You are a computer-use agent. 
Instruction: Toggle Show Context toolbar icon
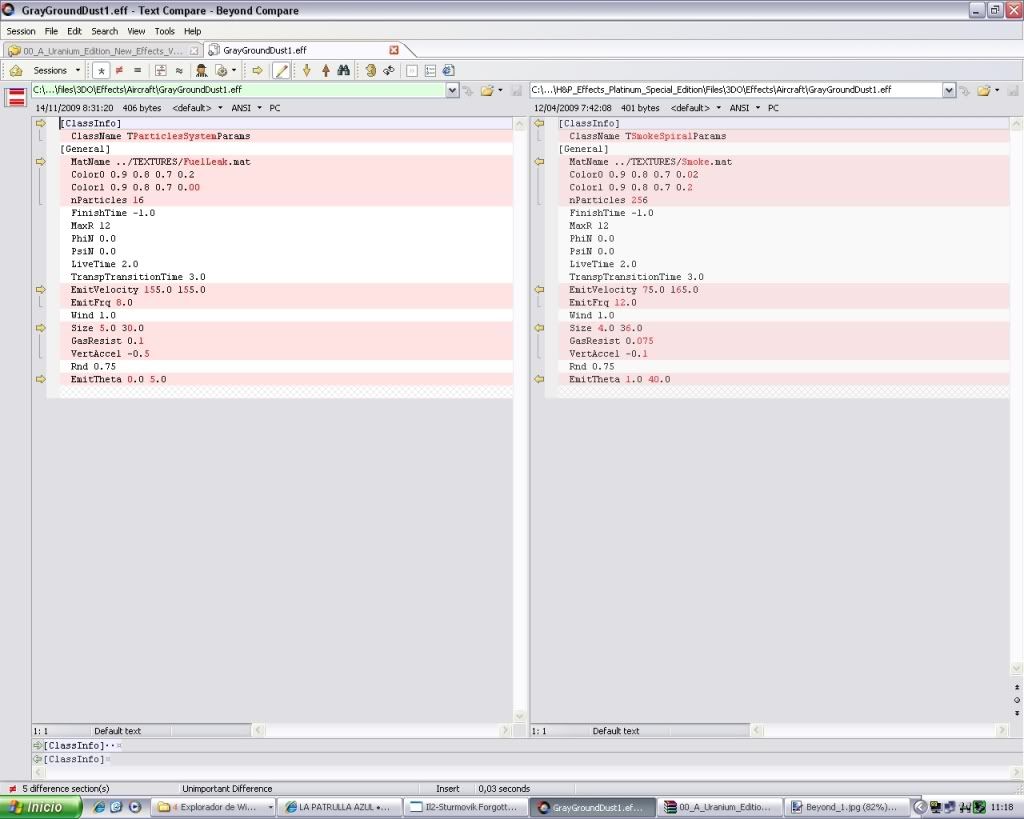point(161,71)
